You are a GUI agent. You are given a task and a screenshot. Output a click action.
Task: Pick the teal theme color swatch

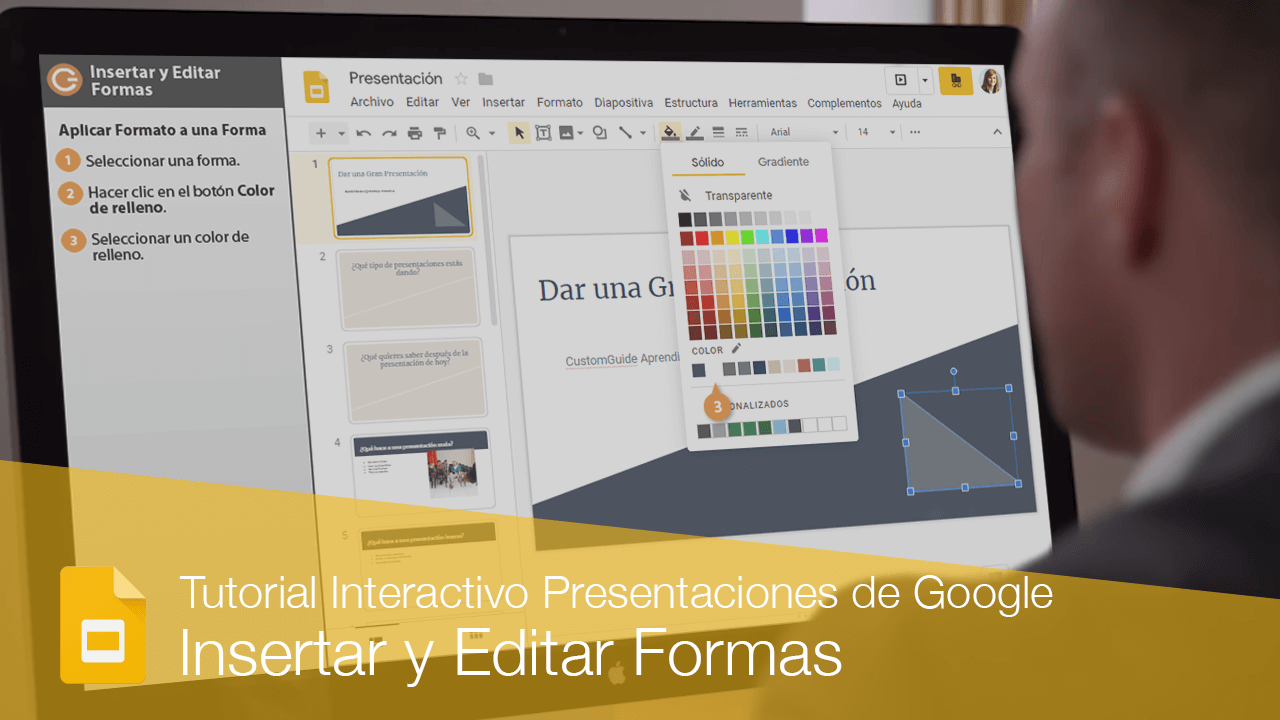coord(819,365)
